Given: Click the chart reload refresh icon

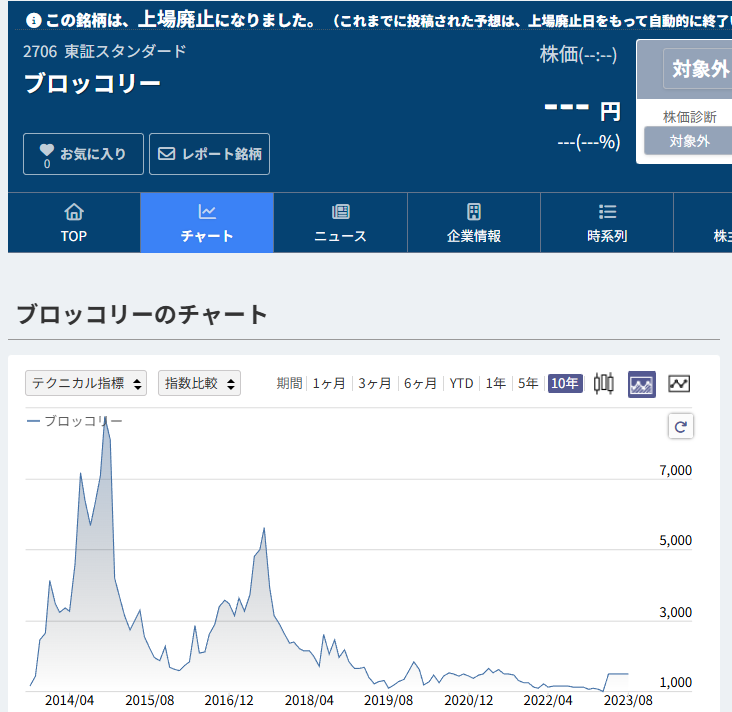Looking at the screenshot, I should pyautogui.click(x=680, y=427).
